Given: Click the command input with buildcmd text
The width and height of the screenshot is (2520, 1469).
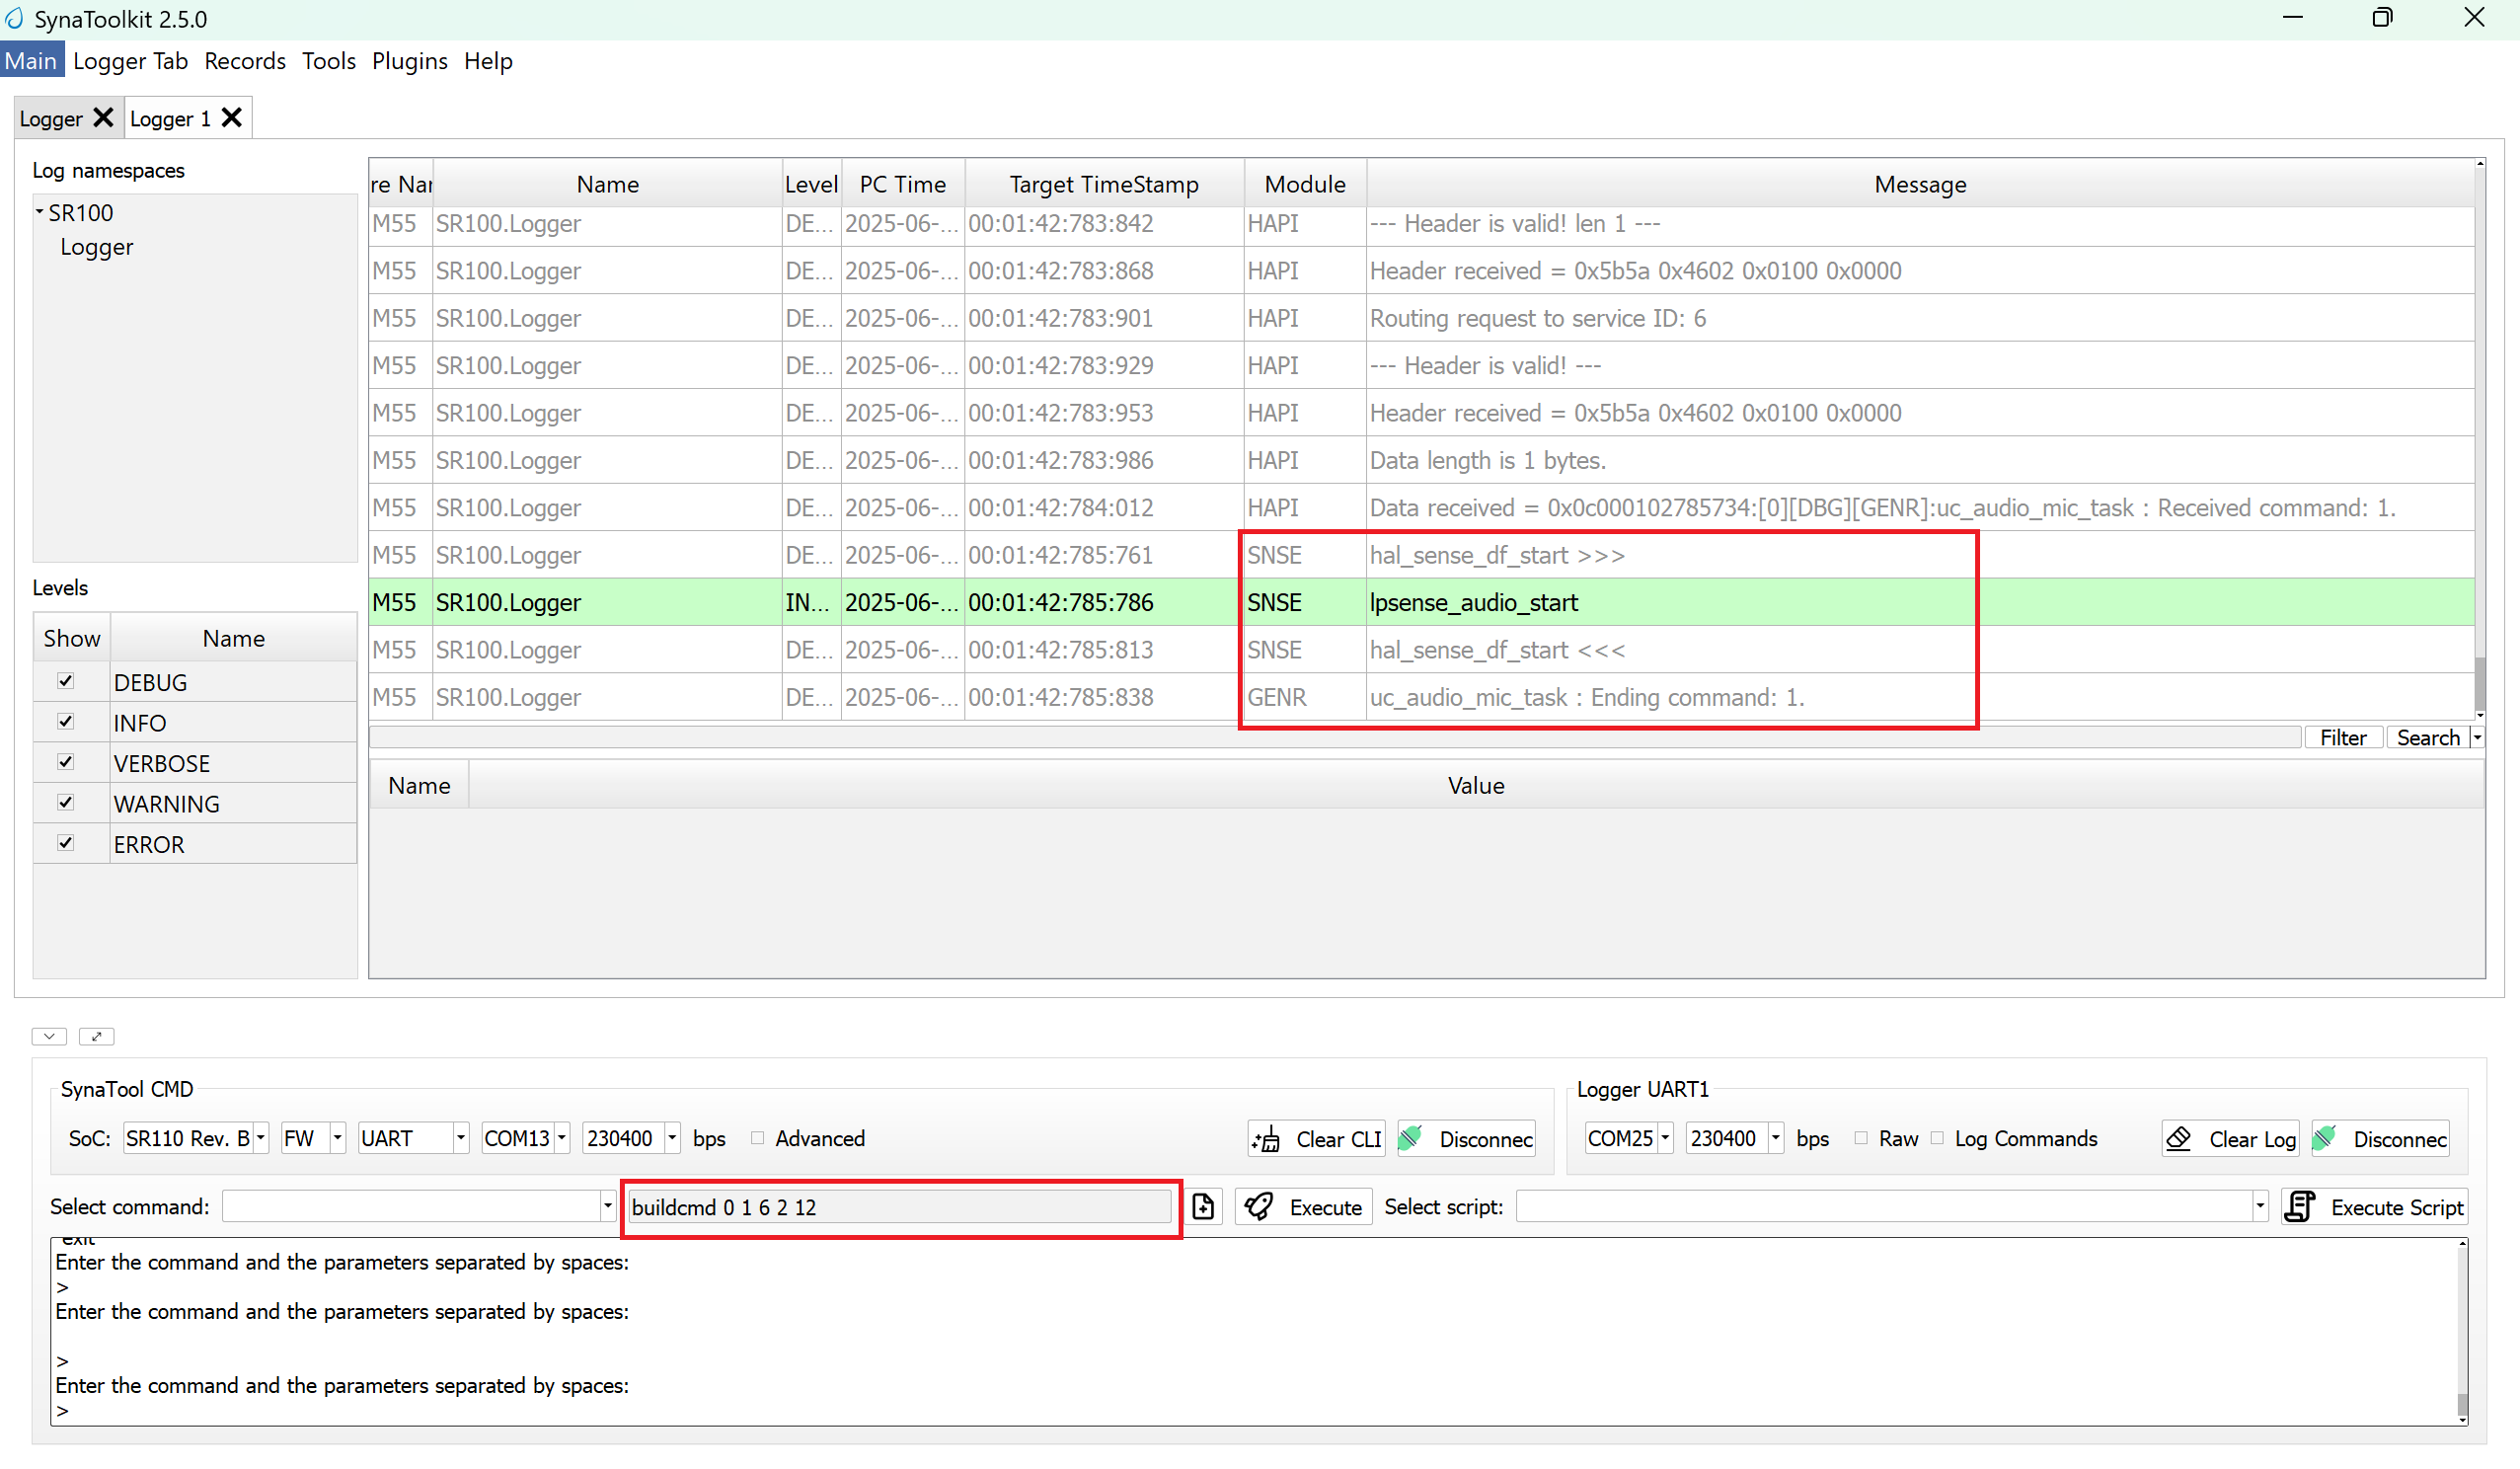Looking at the screenshot, I should (900, 1207).
